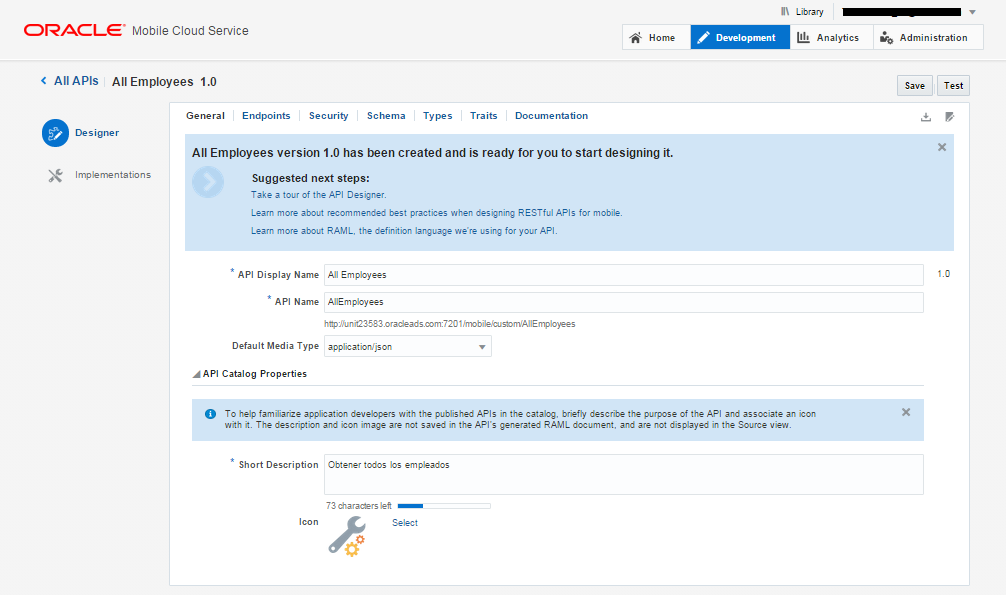Open the Administration menu
1006x595 pixels.
coord(928,37)
